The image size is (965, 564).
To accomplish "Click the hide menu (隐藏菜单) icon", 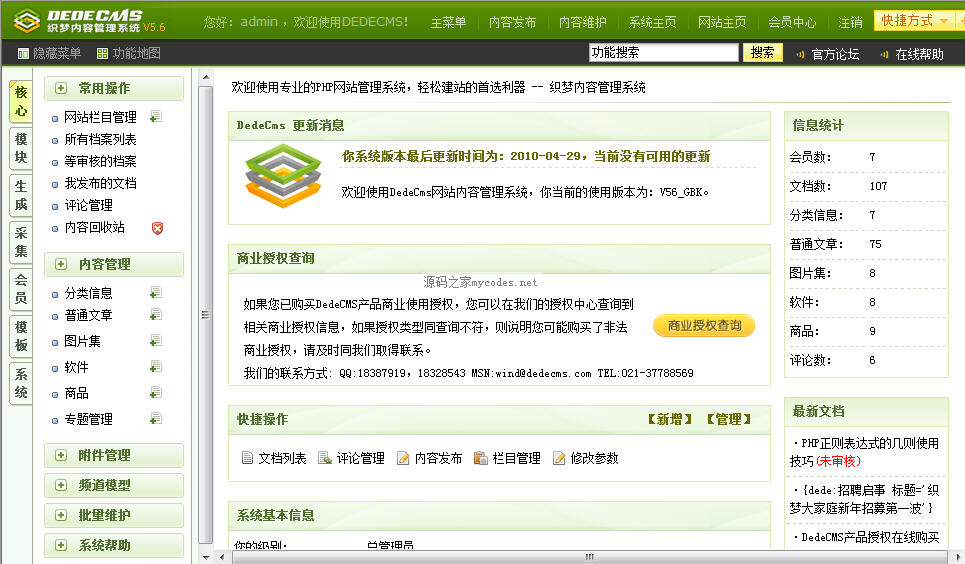I will (x=23, y=54).
